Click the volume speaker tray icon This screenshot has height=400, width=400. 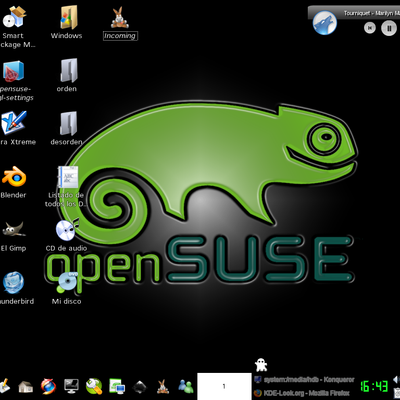pyautogui.click(x=396, y=379)
